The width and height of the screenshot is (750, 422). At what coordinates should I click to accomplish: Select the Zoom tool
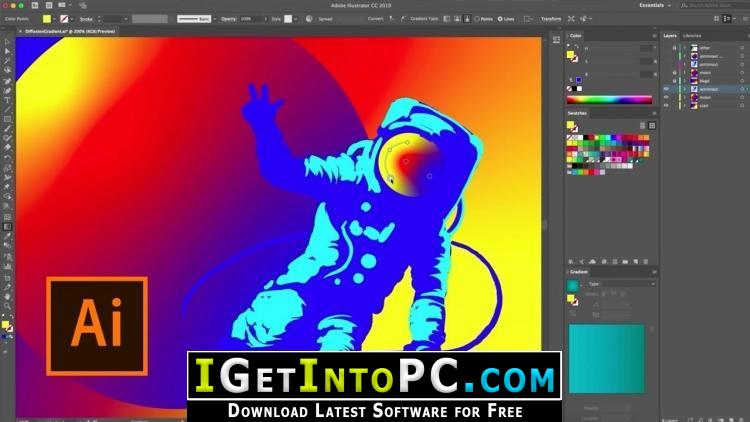(7, 306)
